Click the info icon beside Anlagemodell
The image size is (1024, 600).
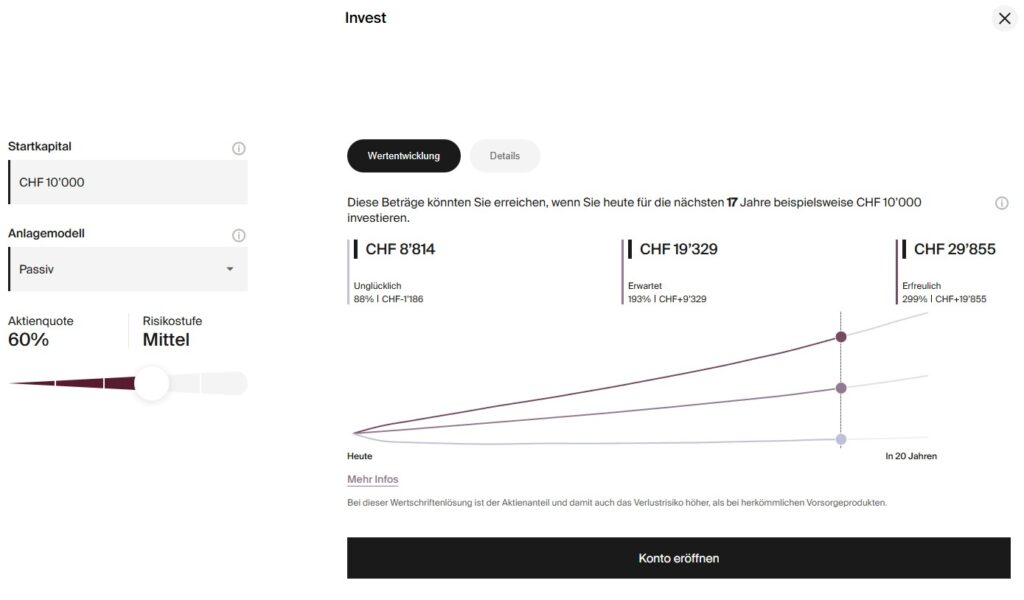point(239,236)
